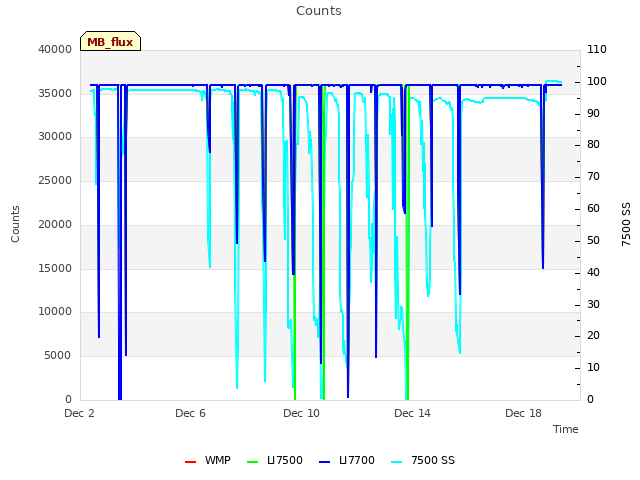Click the 30 right axis tick label
This screenshot has width=640, height=480.
click(593, 304)
